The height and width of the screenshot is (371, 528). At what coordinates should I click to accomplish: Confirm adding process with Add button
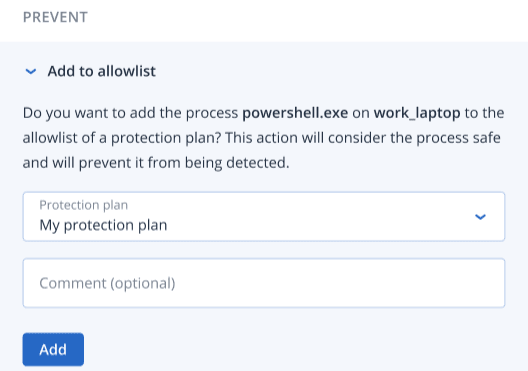tap(53, 349)
